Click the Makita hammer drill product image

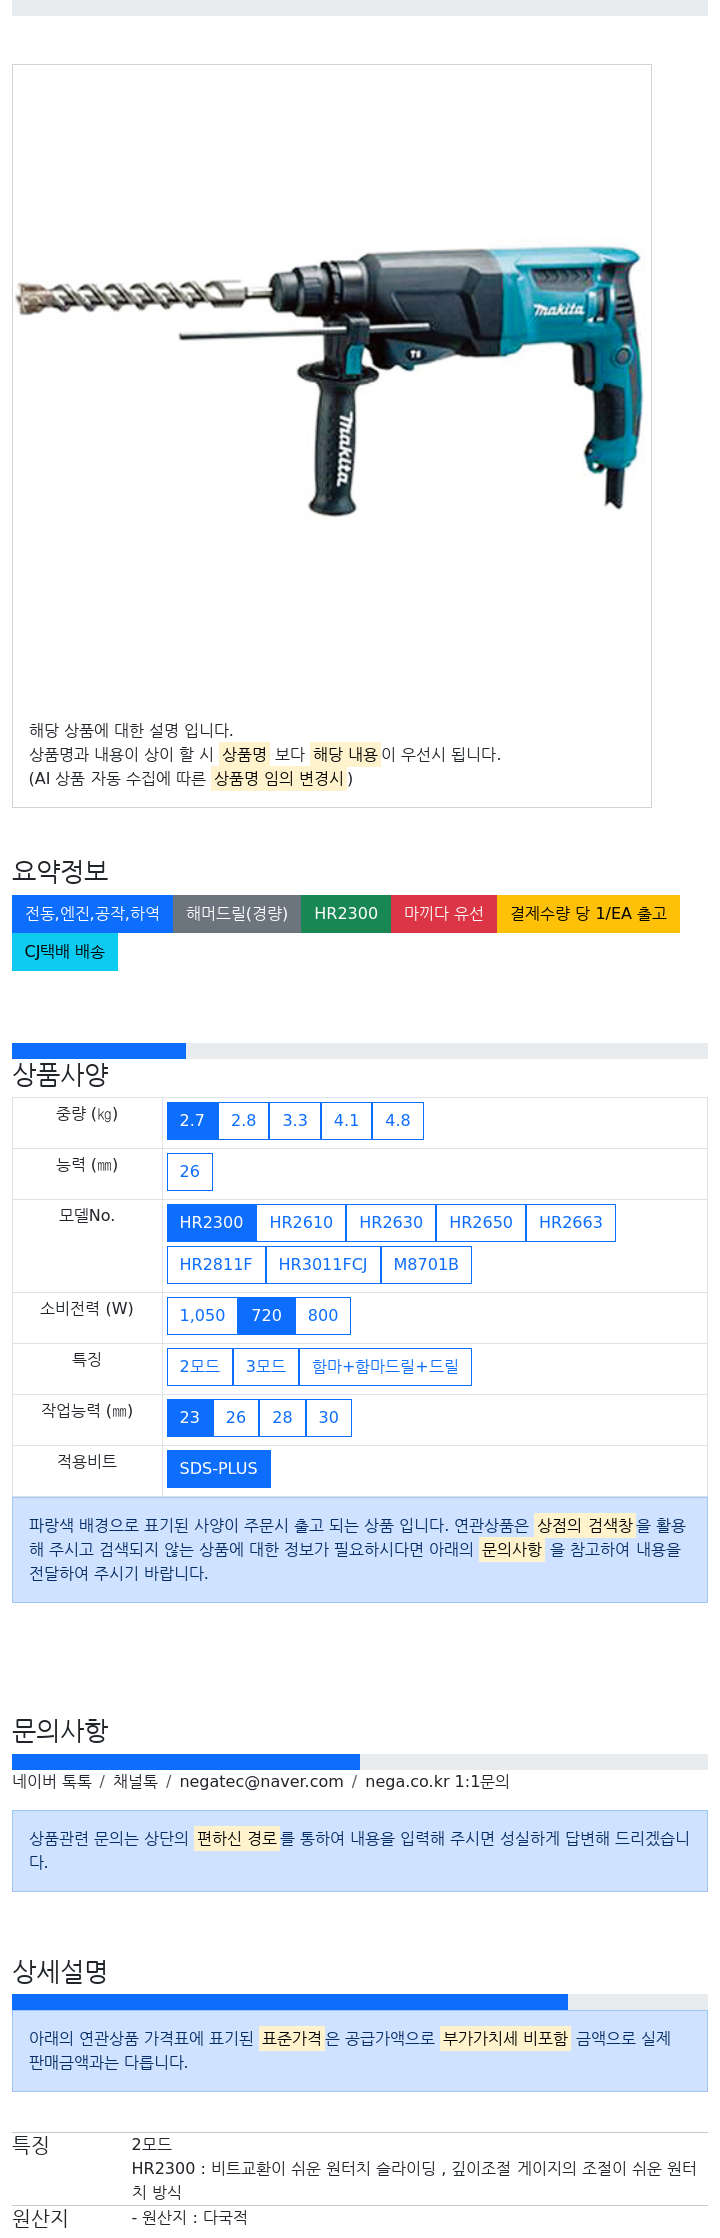tap(330, 380)
